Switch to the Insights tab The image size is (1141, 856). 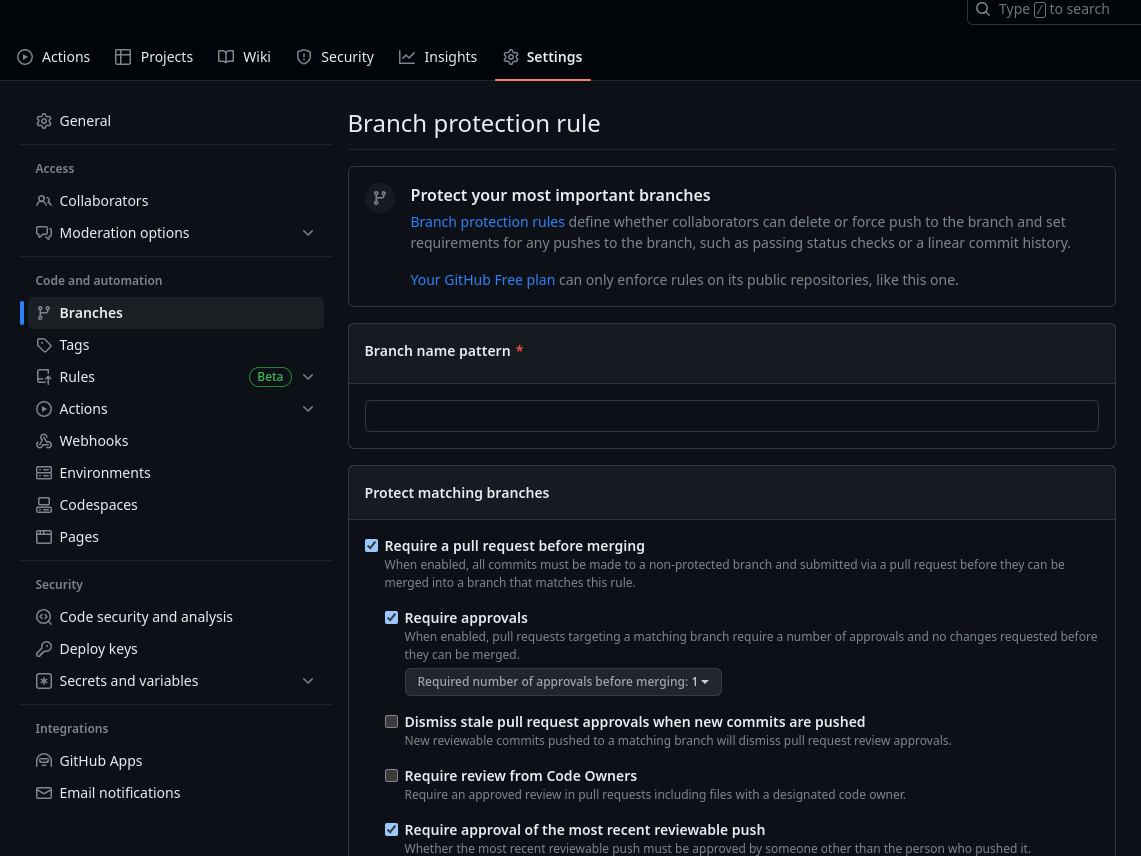pos(438,57)
